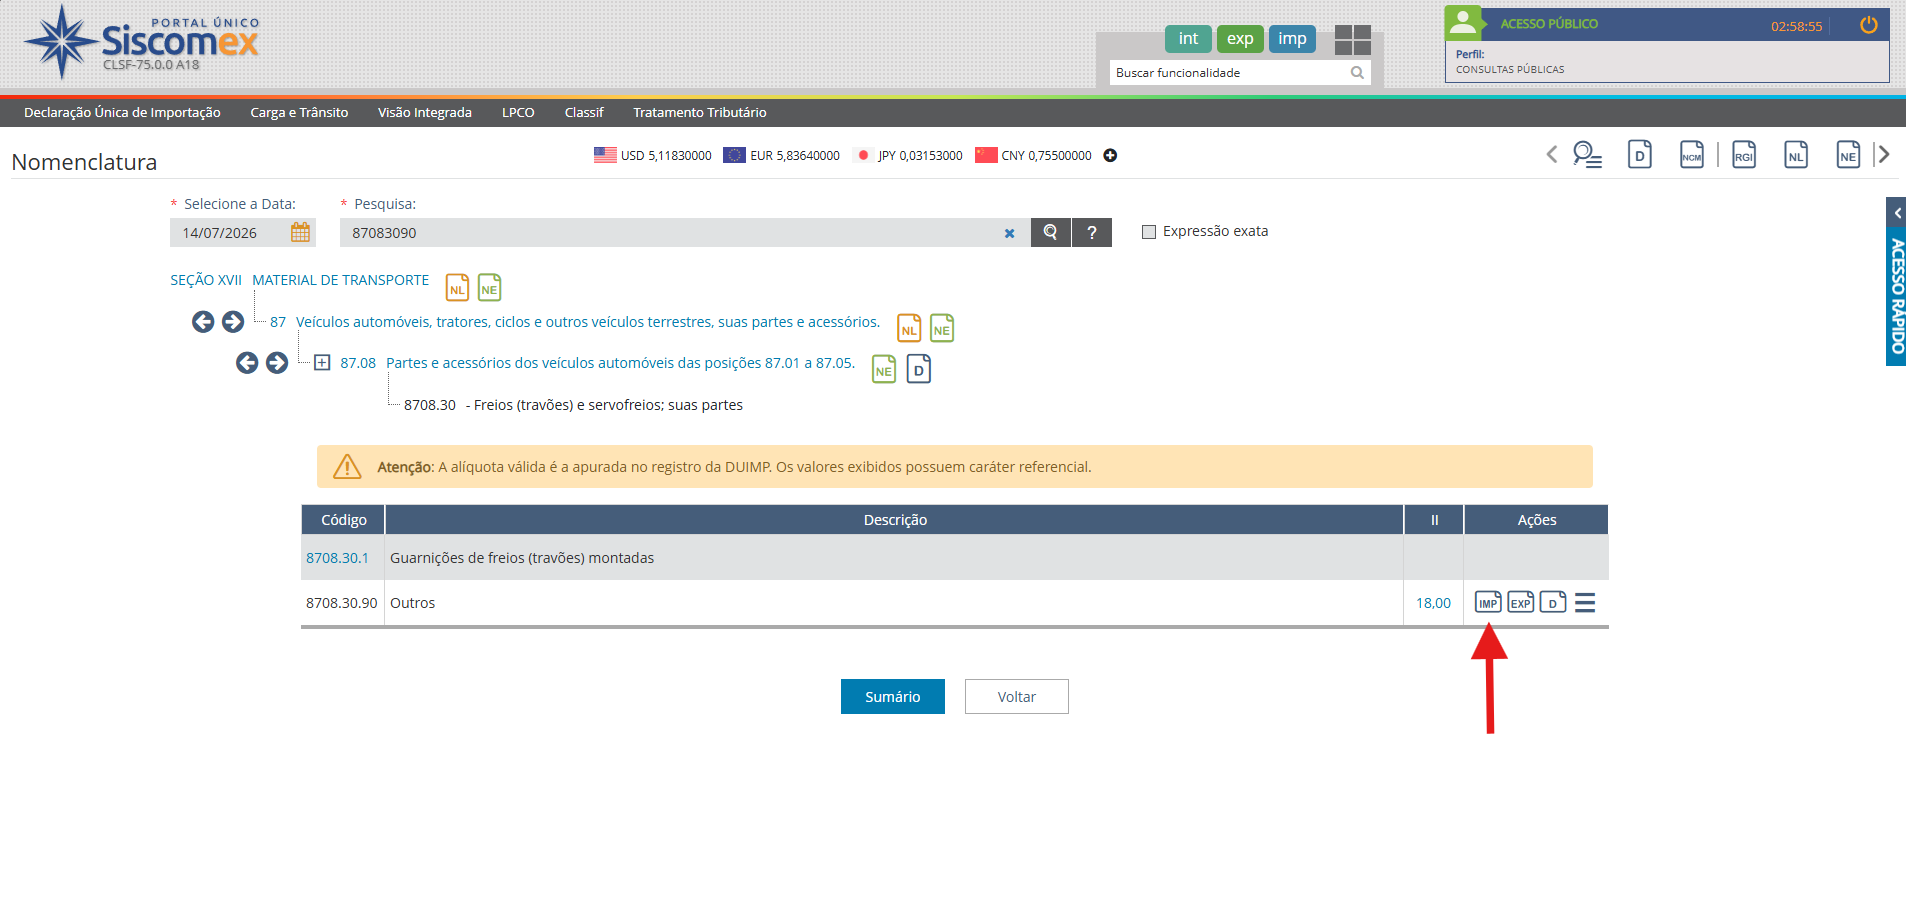Open Carga e Trânsito menu

(299, 112)
